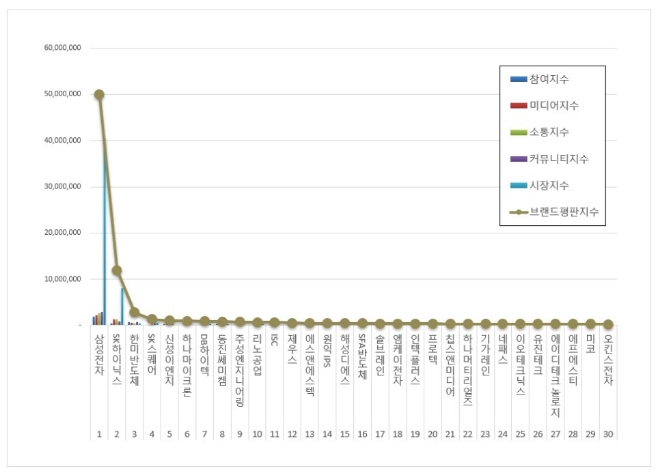Image resolution: width=660 pixels, height=475 pixels.
Task: Click the SK하이닉스 data point on line
Action: 117,270
